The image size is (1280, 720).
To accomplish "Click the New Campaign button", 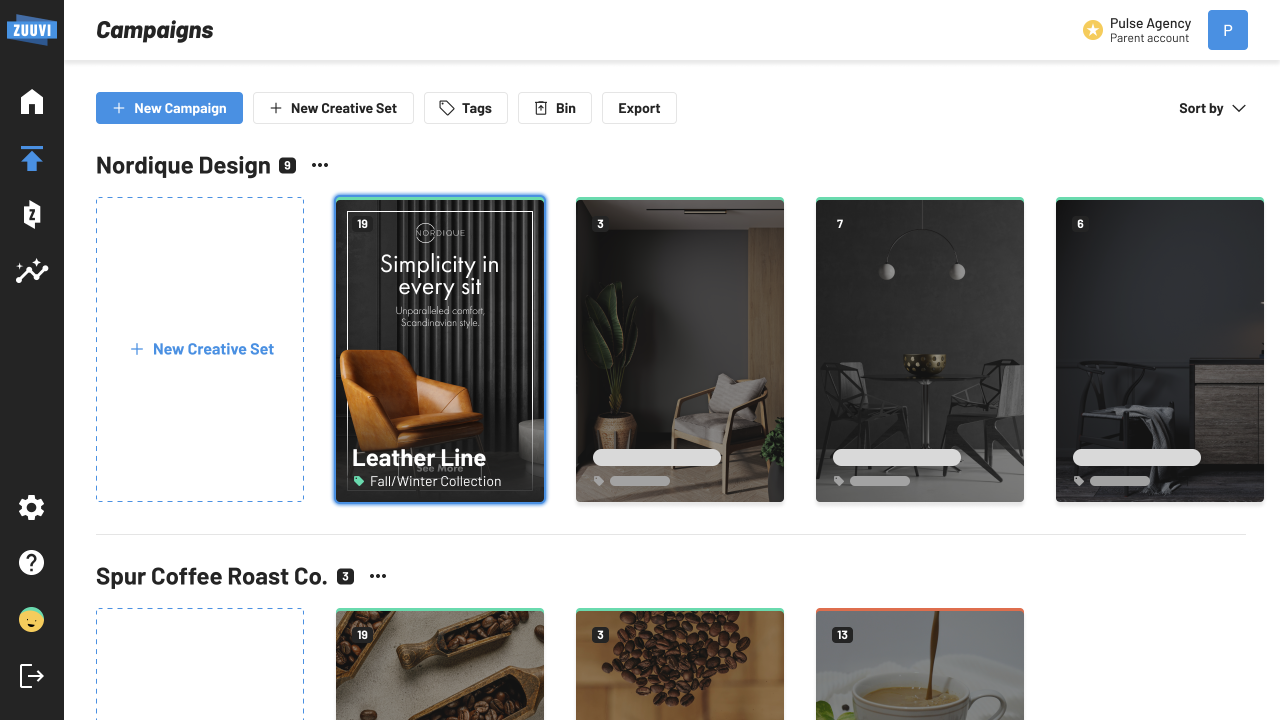I will click(169, 108).
